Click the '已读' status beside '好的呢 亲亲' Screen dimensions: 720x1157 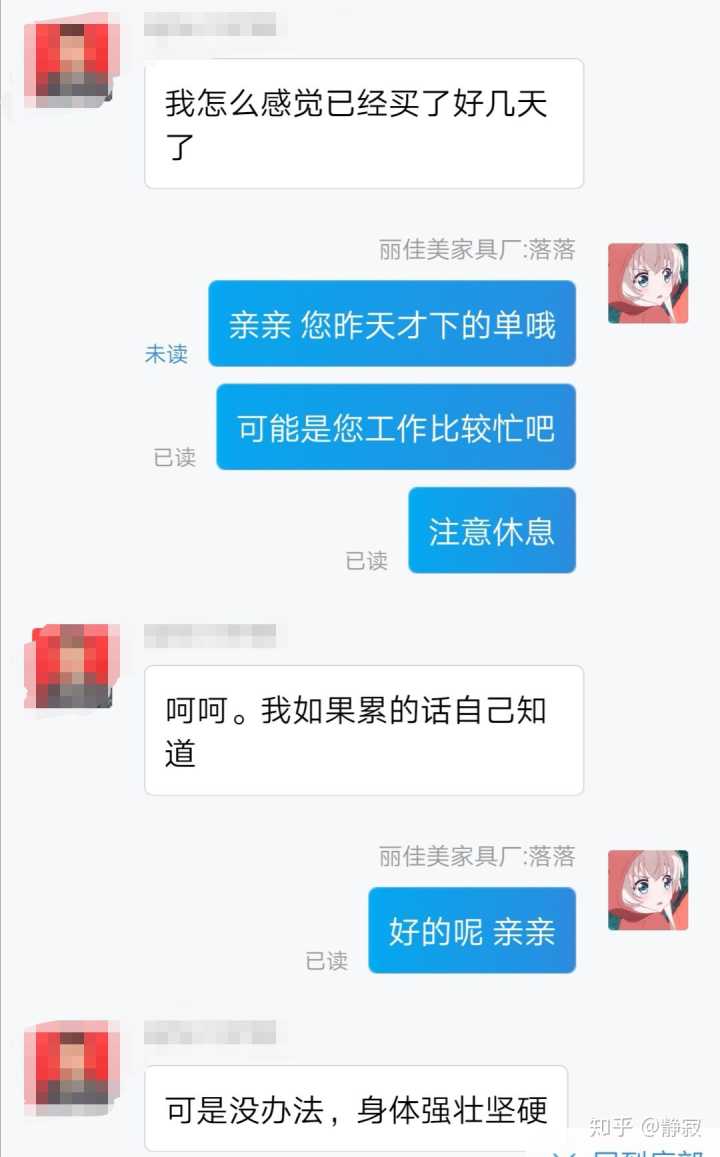click(327, 961)
